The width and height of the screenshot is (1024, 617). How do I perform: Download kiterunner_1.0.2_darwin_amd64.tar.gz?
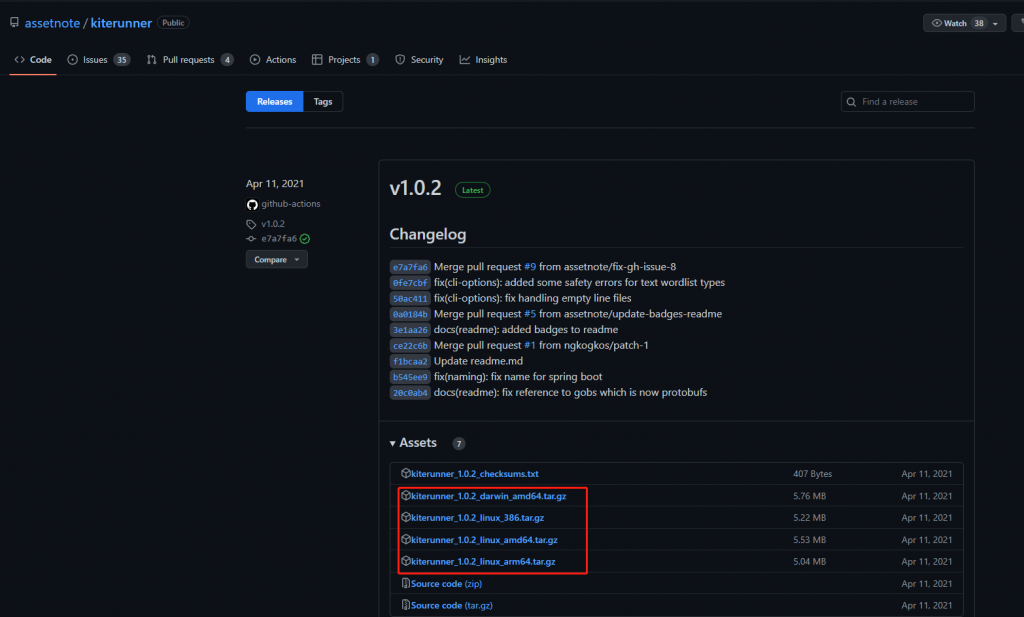click(488, 496)
